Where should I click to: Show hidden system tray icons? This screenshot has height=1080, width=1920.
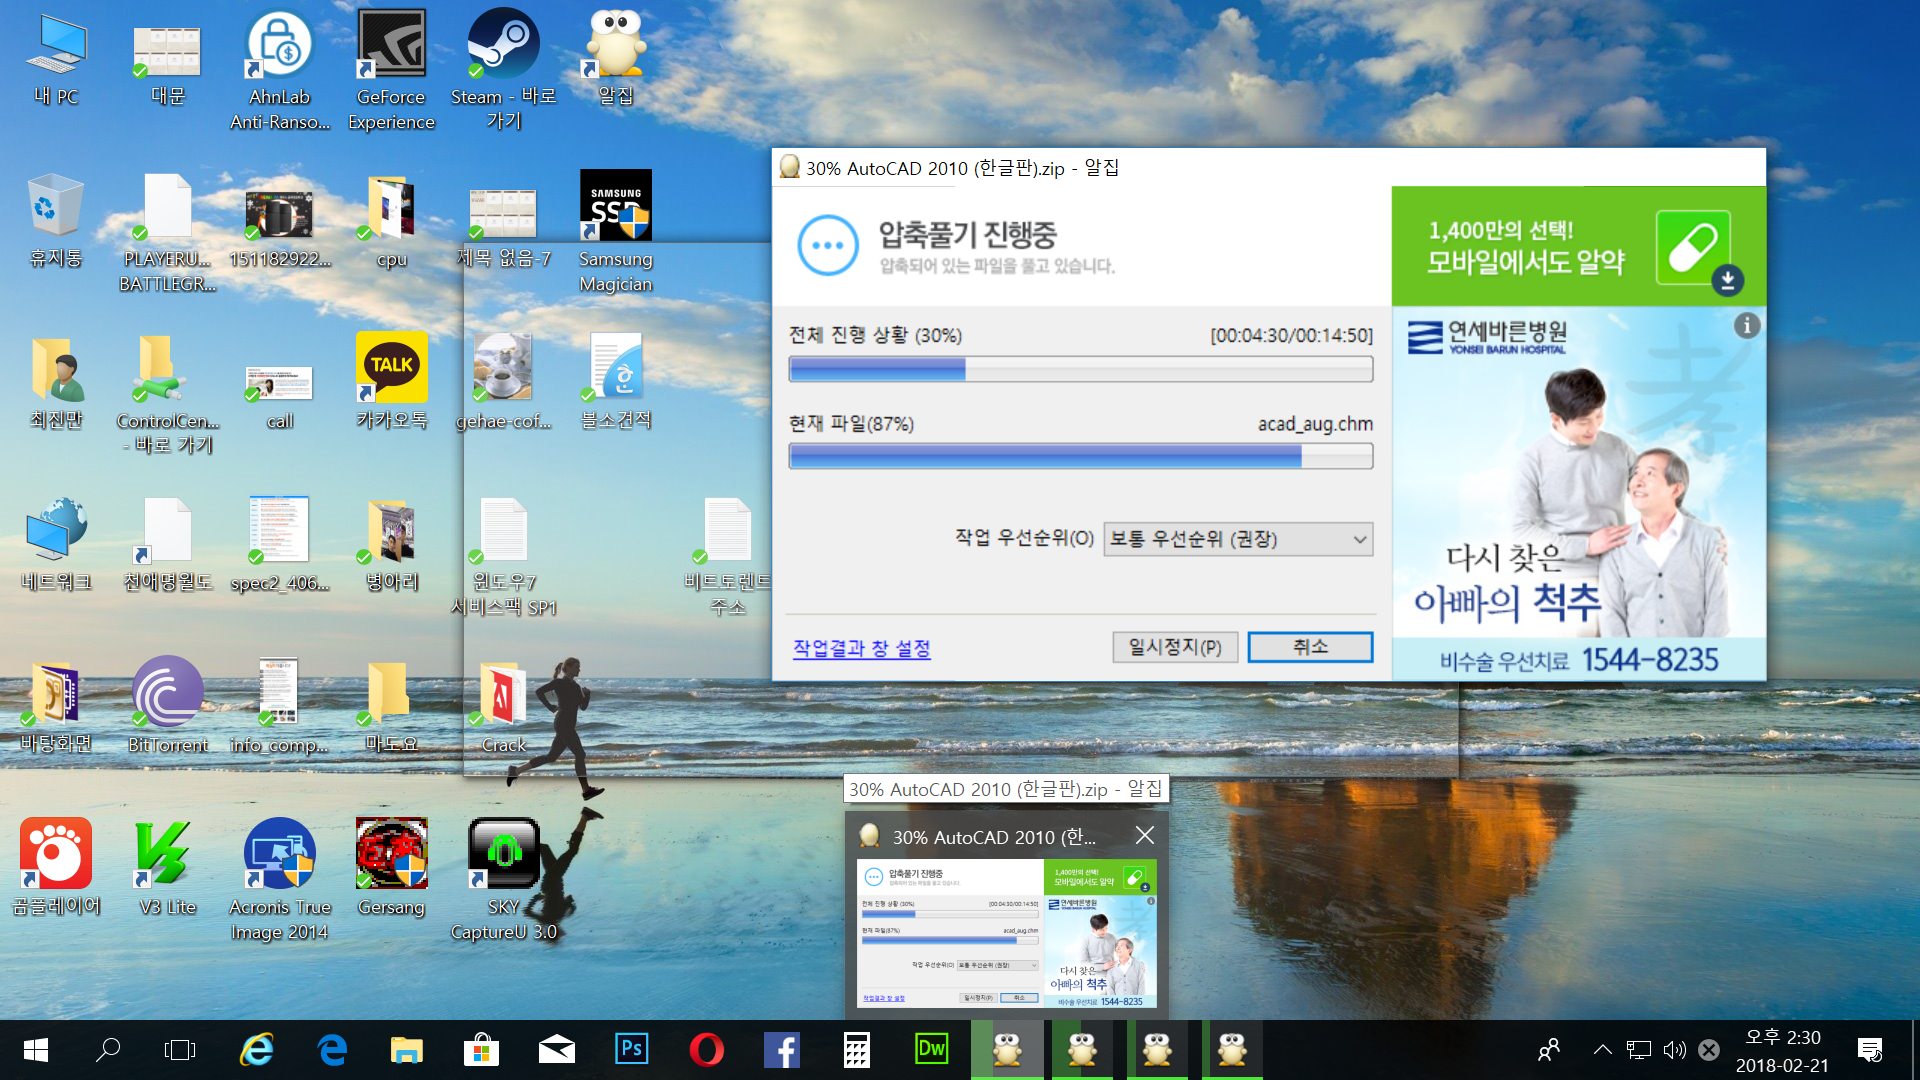(x=1602, y=1049)
